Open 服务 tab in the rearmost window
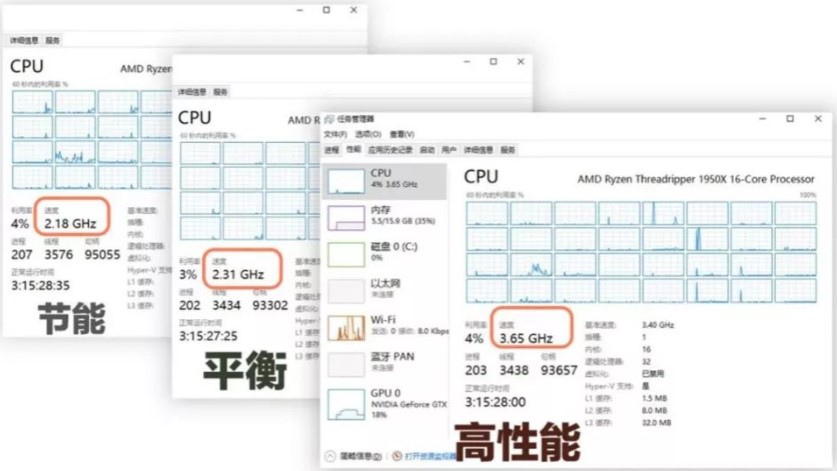This screenshot has width=837, height=471. click(x=52, y=40)
